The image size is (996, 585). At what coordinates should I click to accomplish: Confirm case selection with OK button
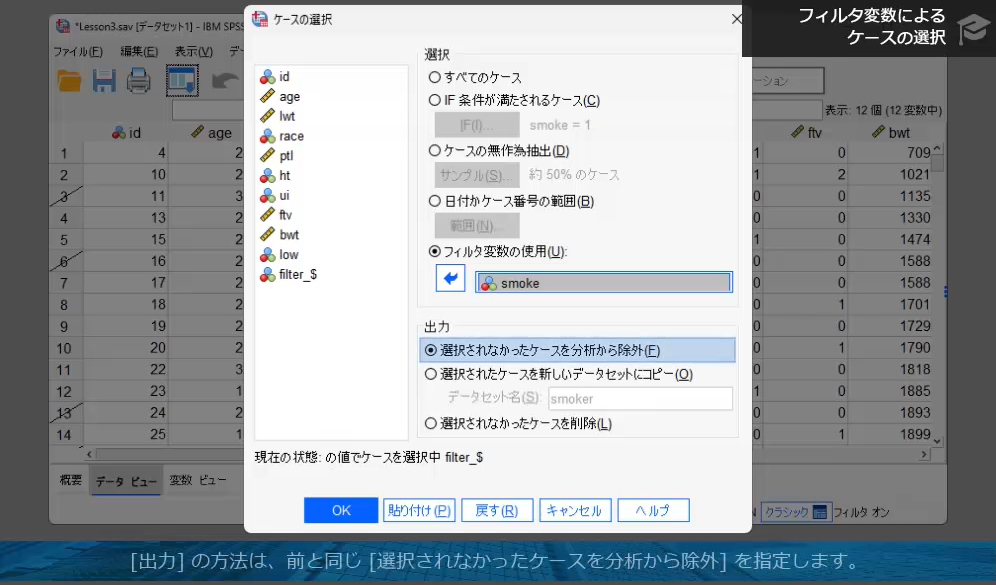[x=340, y=510]
